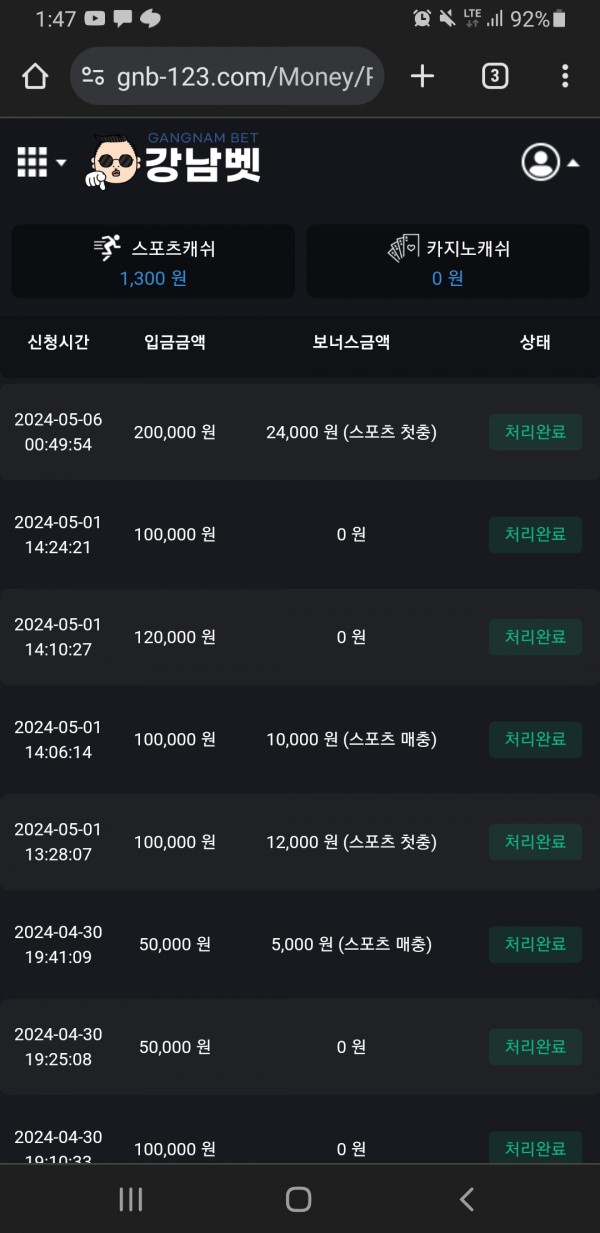Open the browser three-dot menu

click(565, 77)
